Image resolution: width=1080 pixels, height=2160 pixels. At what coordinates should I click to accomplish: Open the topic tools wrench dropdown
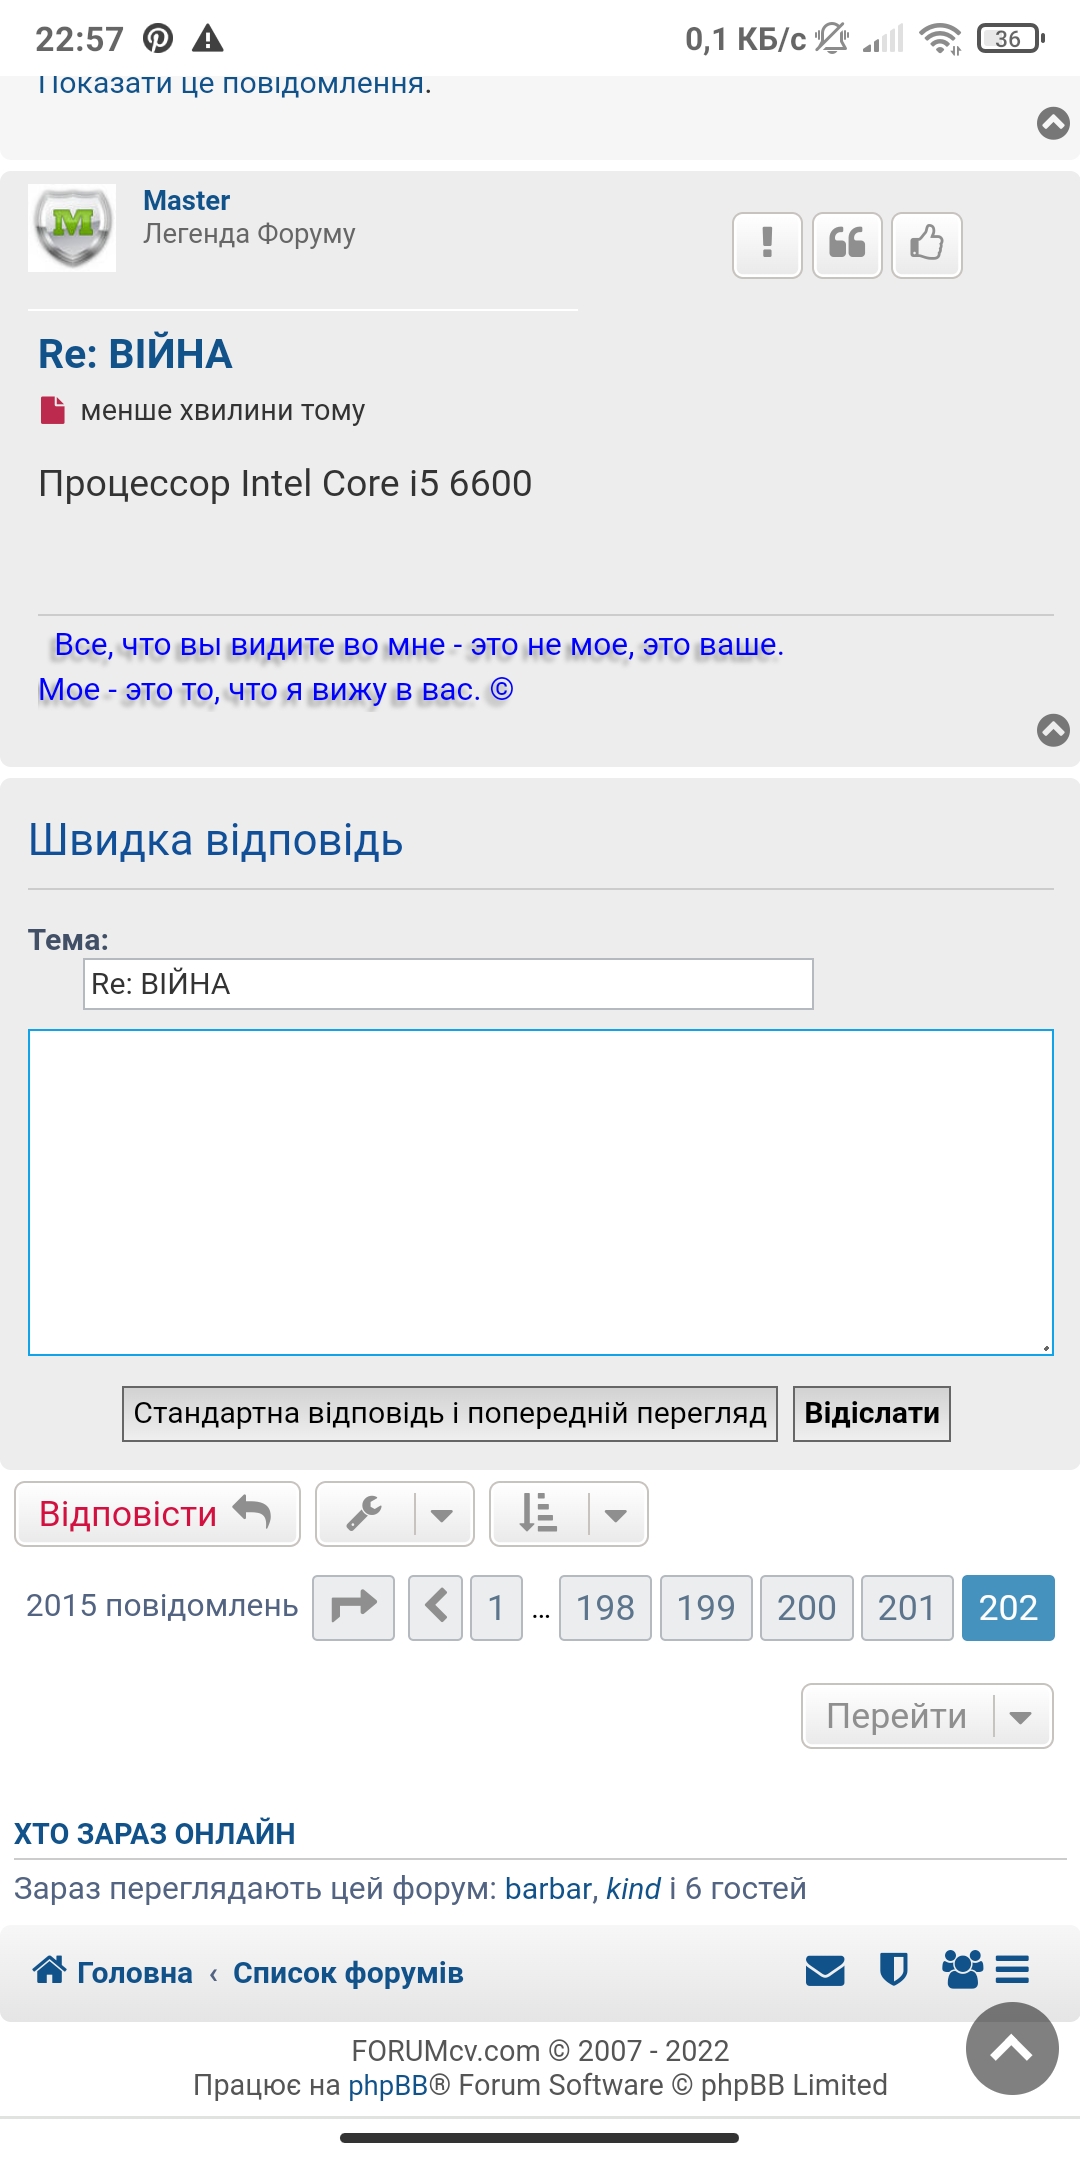[395, 1514]
